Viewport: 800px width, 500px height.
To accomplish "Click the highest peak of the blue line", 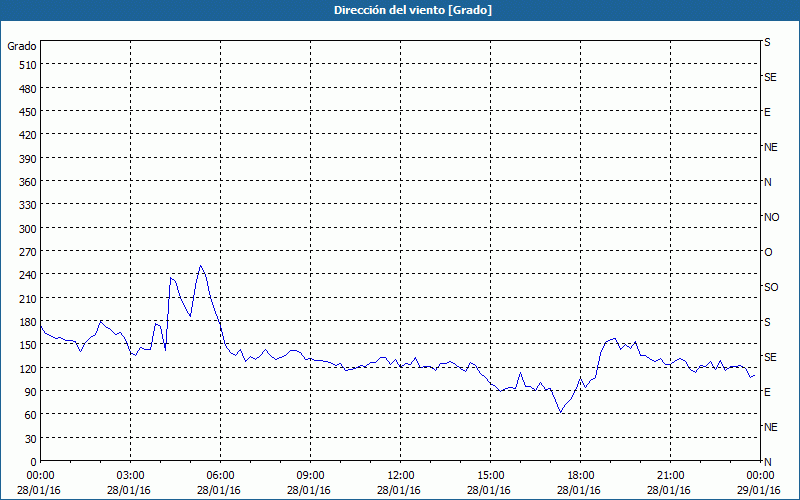I will point(201,266).
